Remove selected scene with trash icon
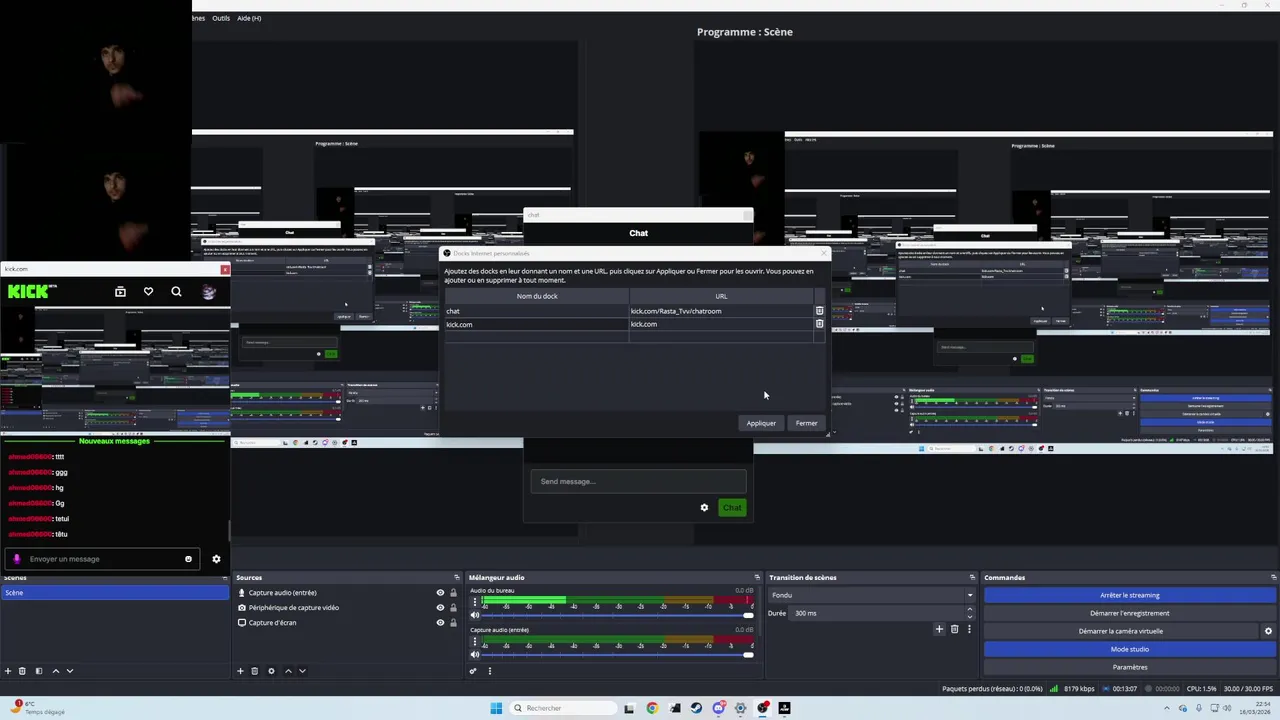The height and width of the screenshot is (720, 1280). (22, 671)
